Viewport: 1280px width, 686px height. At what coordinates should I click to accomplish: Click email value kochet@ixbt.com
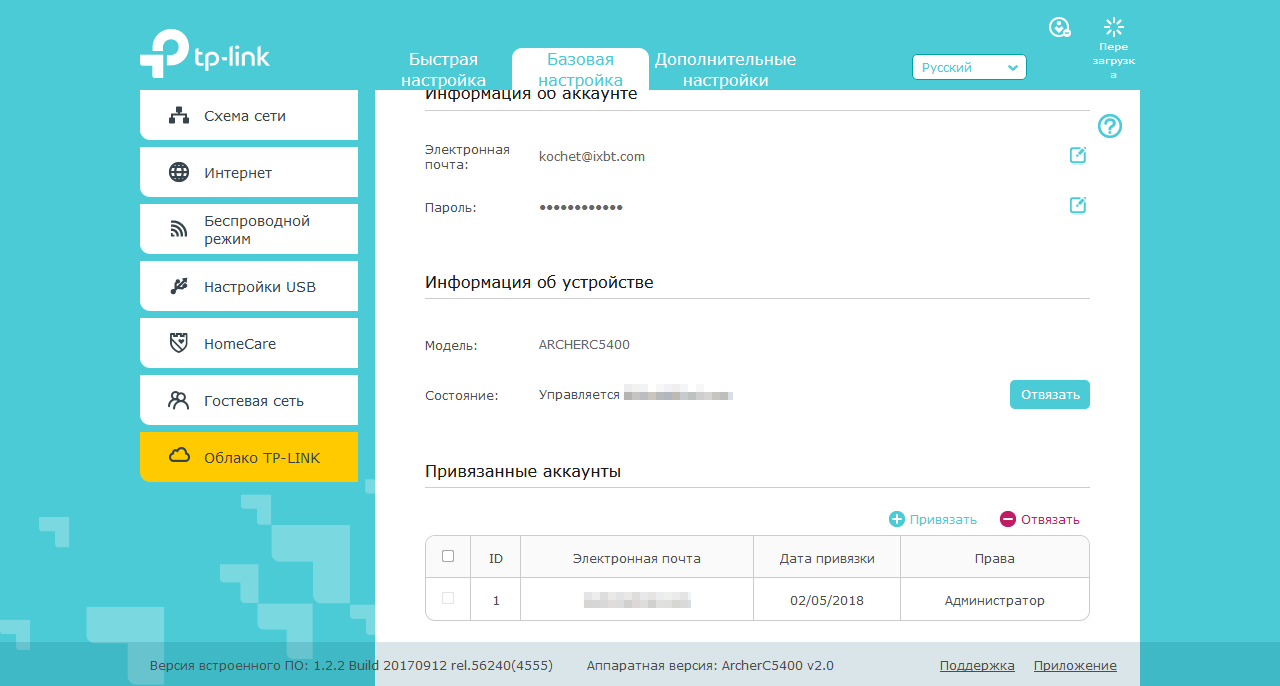pyautogui.click(x=592, y=156)
